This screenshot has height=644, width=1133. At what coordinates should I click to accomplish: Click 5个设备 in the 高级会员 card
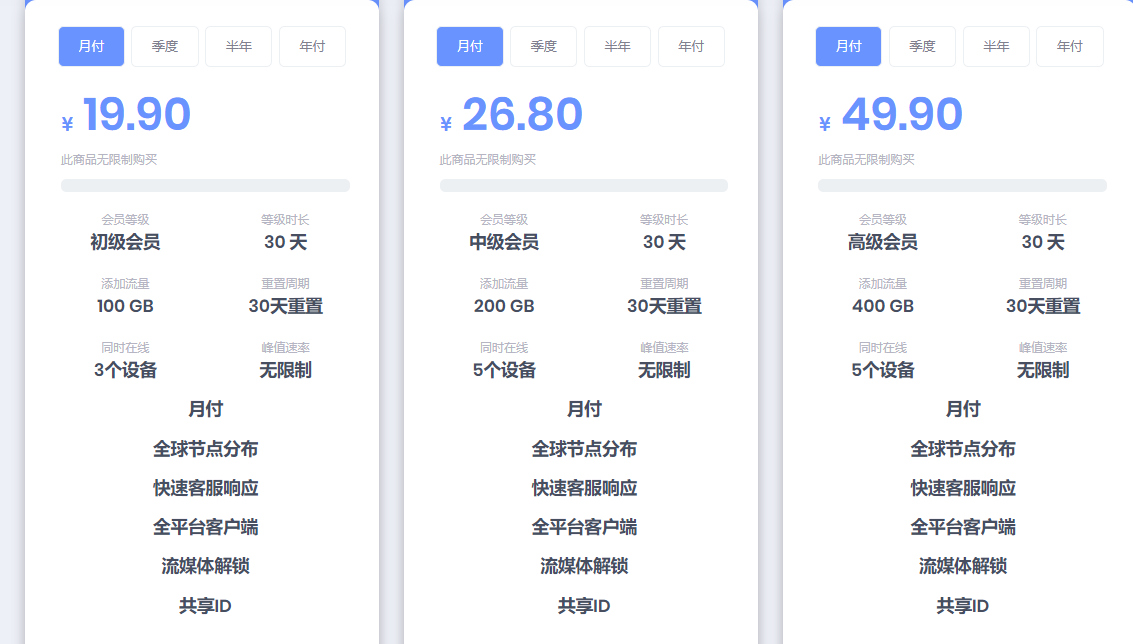882,370
